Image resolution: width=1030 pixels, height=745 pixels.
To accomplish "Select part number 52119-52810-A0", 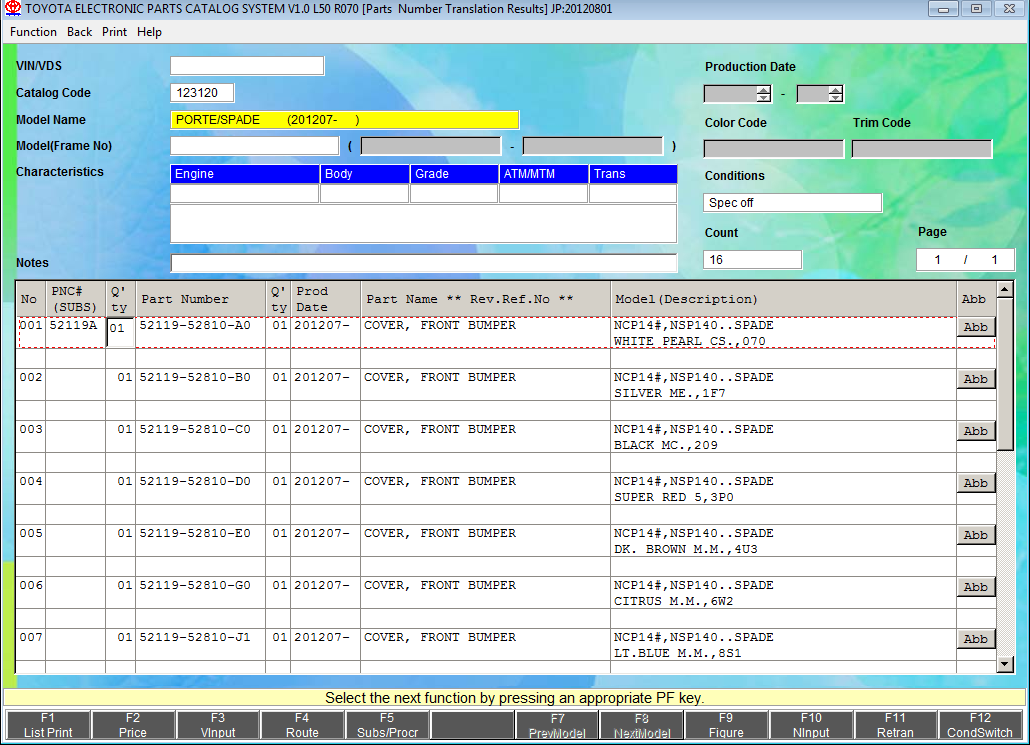I will tap(194, 325).
